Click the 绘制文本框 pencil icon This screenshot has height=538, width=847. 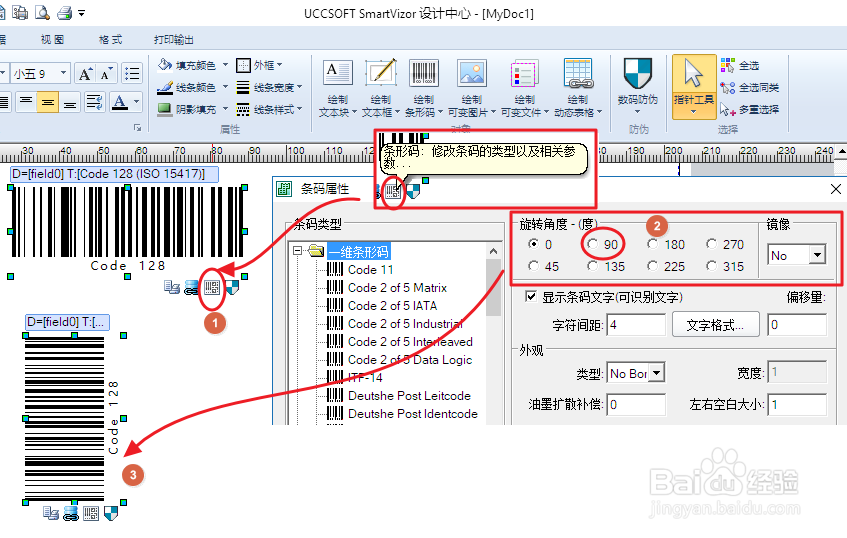coord(381,73)
